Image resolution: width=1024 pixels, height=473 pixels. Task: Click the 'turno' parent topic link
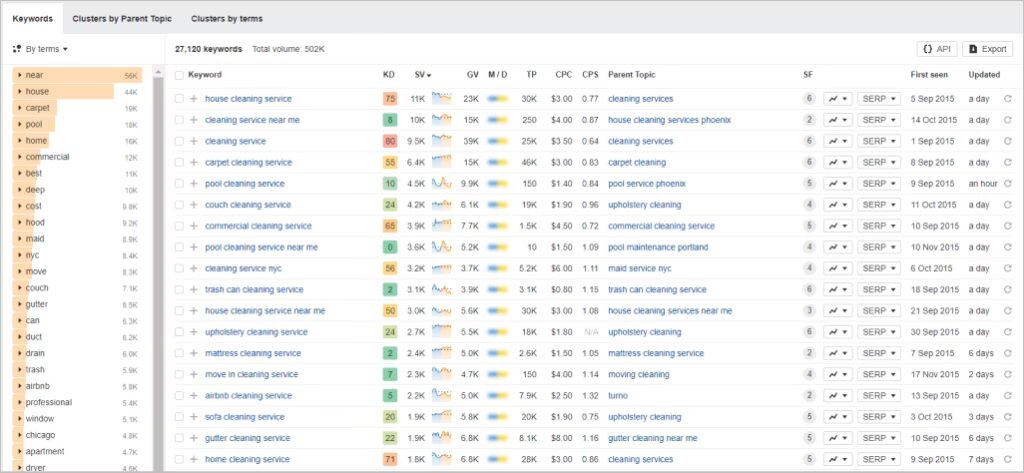pyautogui.click(x=618, y=396)
